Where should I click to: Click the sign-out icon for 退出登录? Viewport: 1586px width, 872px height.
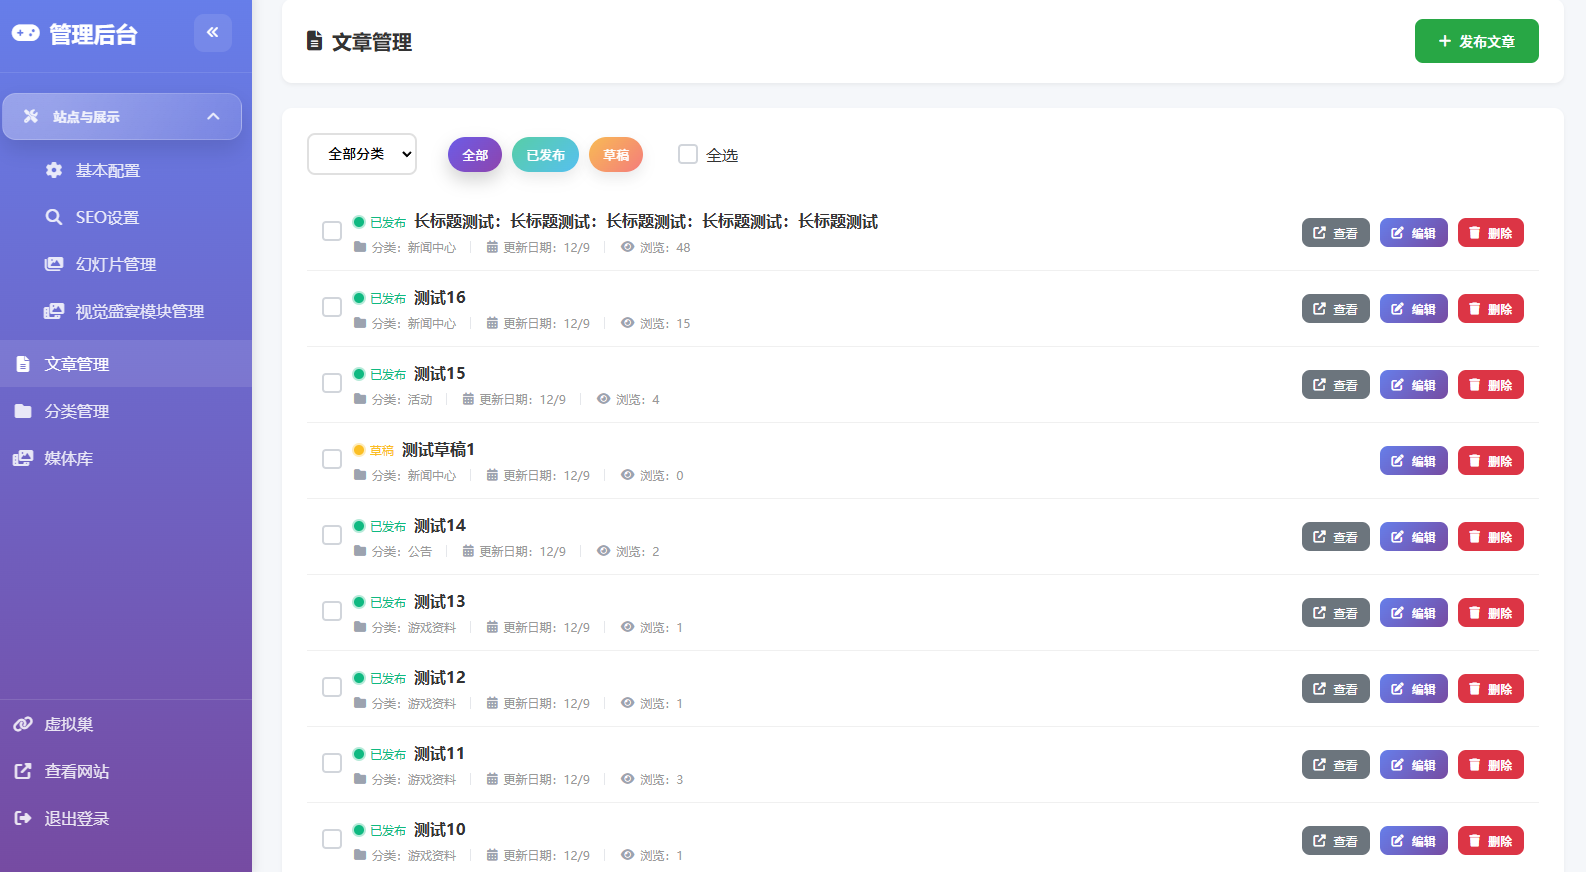pos(23,818)
